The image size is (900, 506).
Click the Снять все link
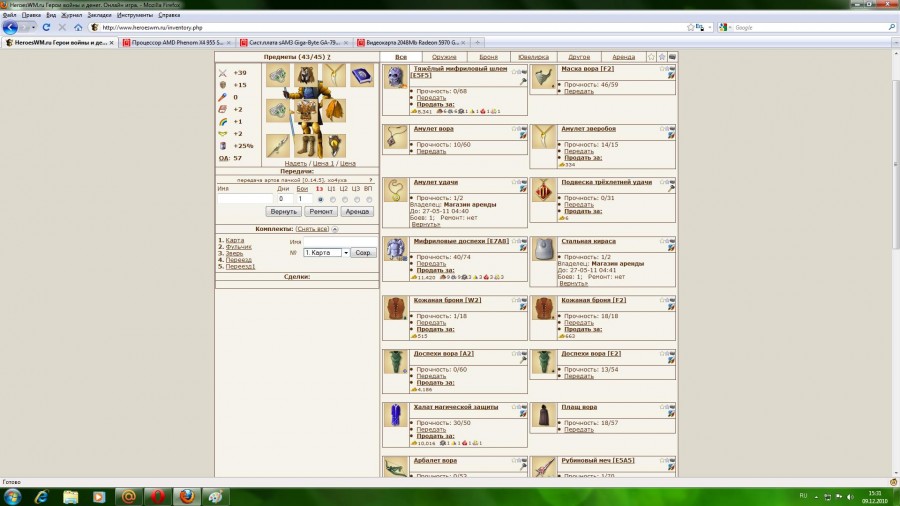pyautogui.click(x=312, y=229)
